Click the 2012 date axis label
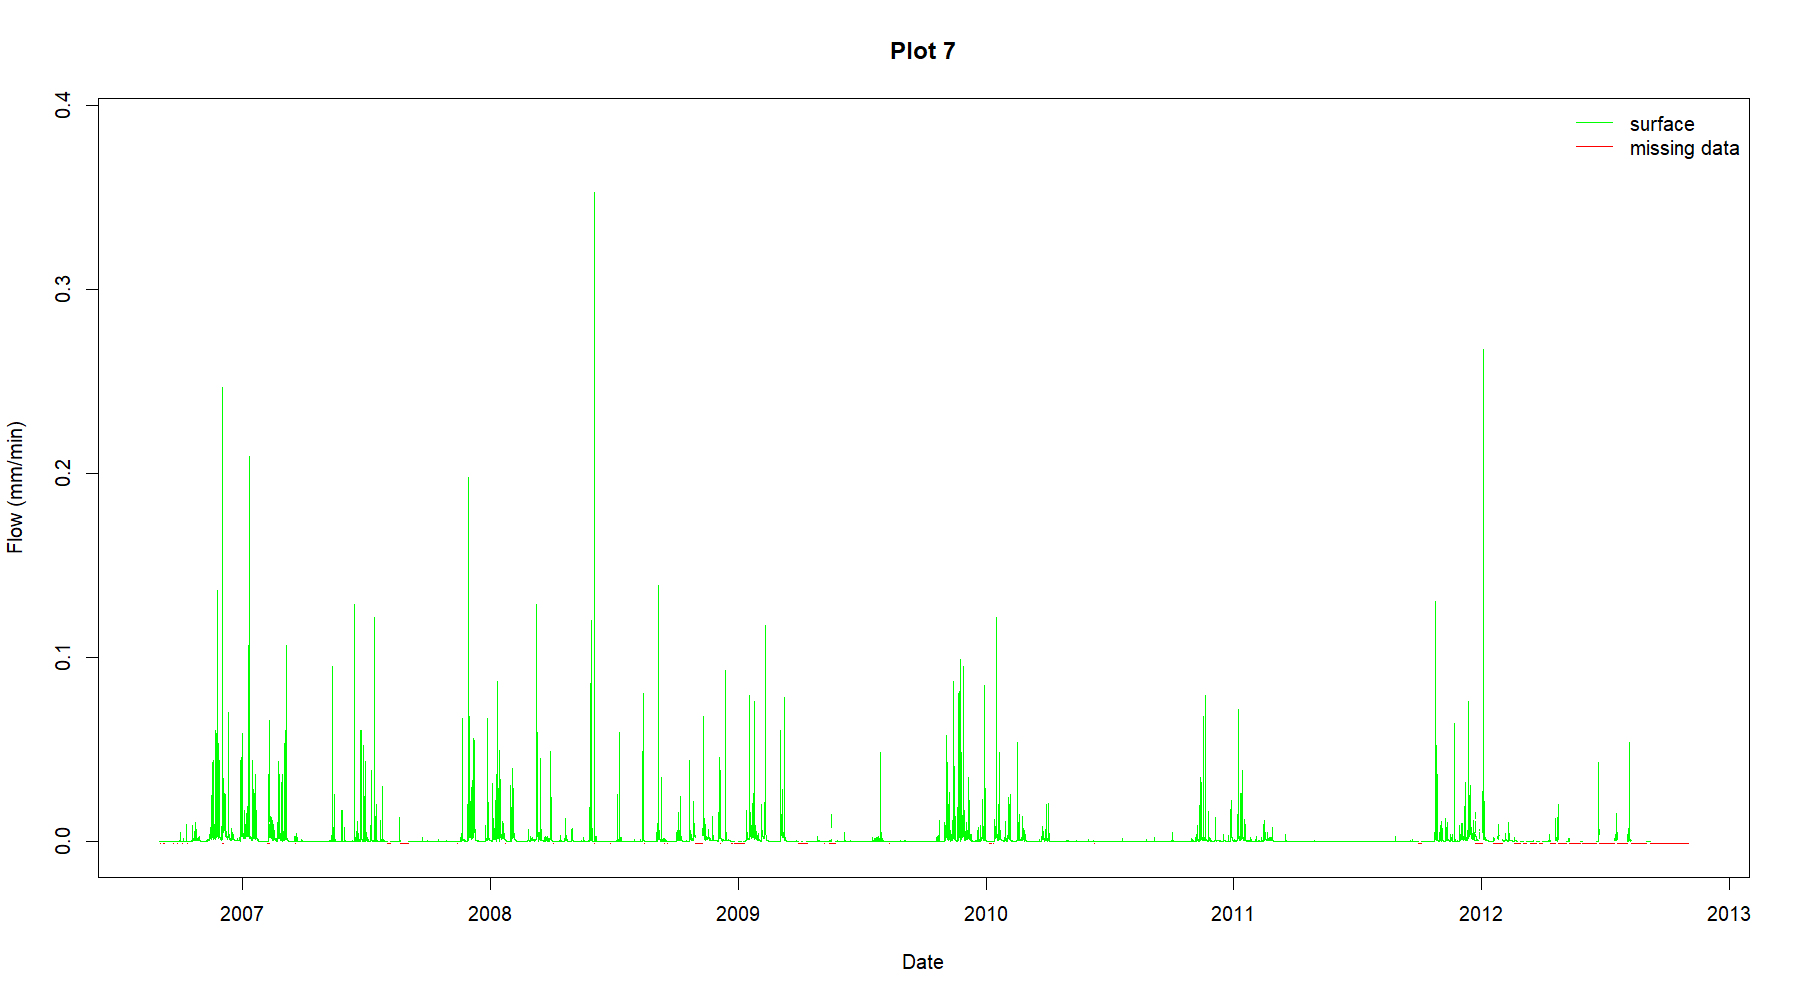Viewport: 1800px width, 1000px height. (1481, 913)
